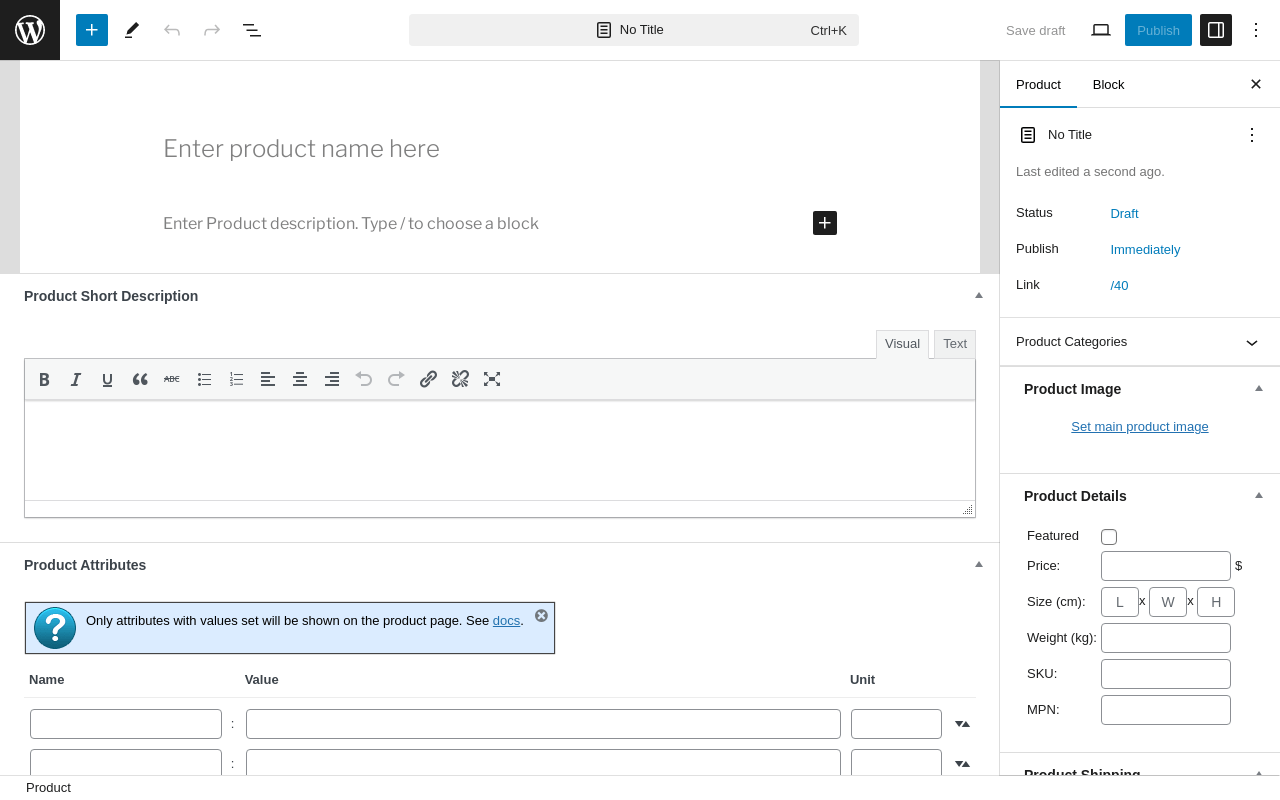Screen dimensions: 1280x800
Task: Open the block inserter plus button
Action: (92, 30)
